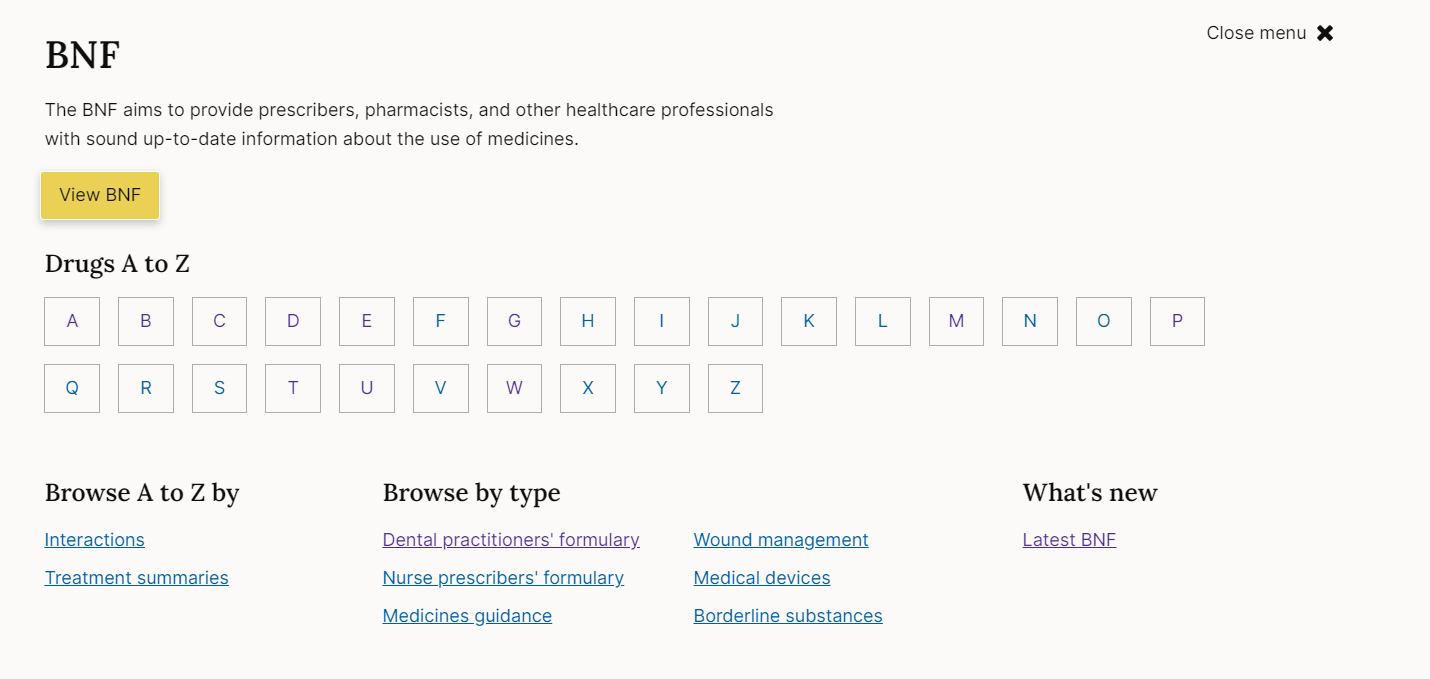
Task: Choose the letter H box
Action: click(588, 321)
